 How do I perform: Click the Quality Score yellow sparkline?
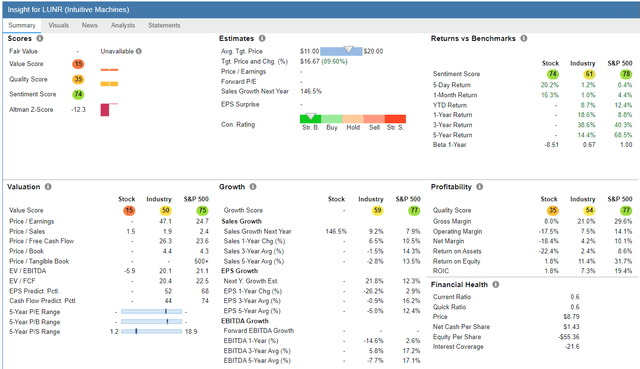(x=109, y=84)
